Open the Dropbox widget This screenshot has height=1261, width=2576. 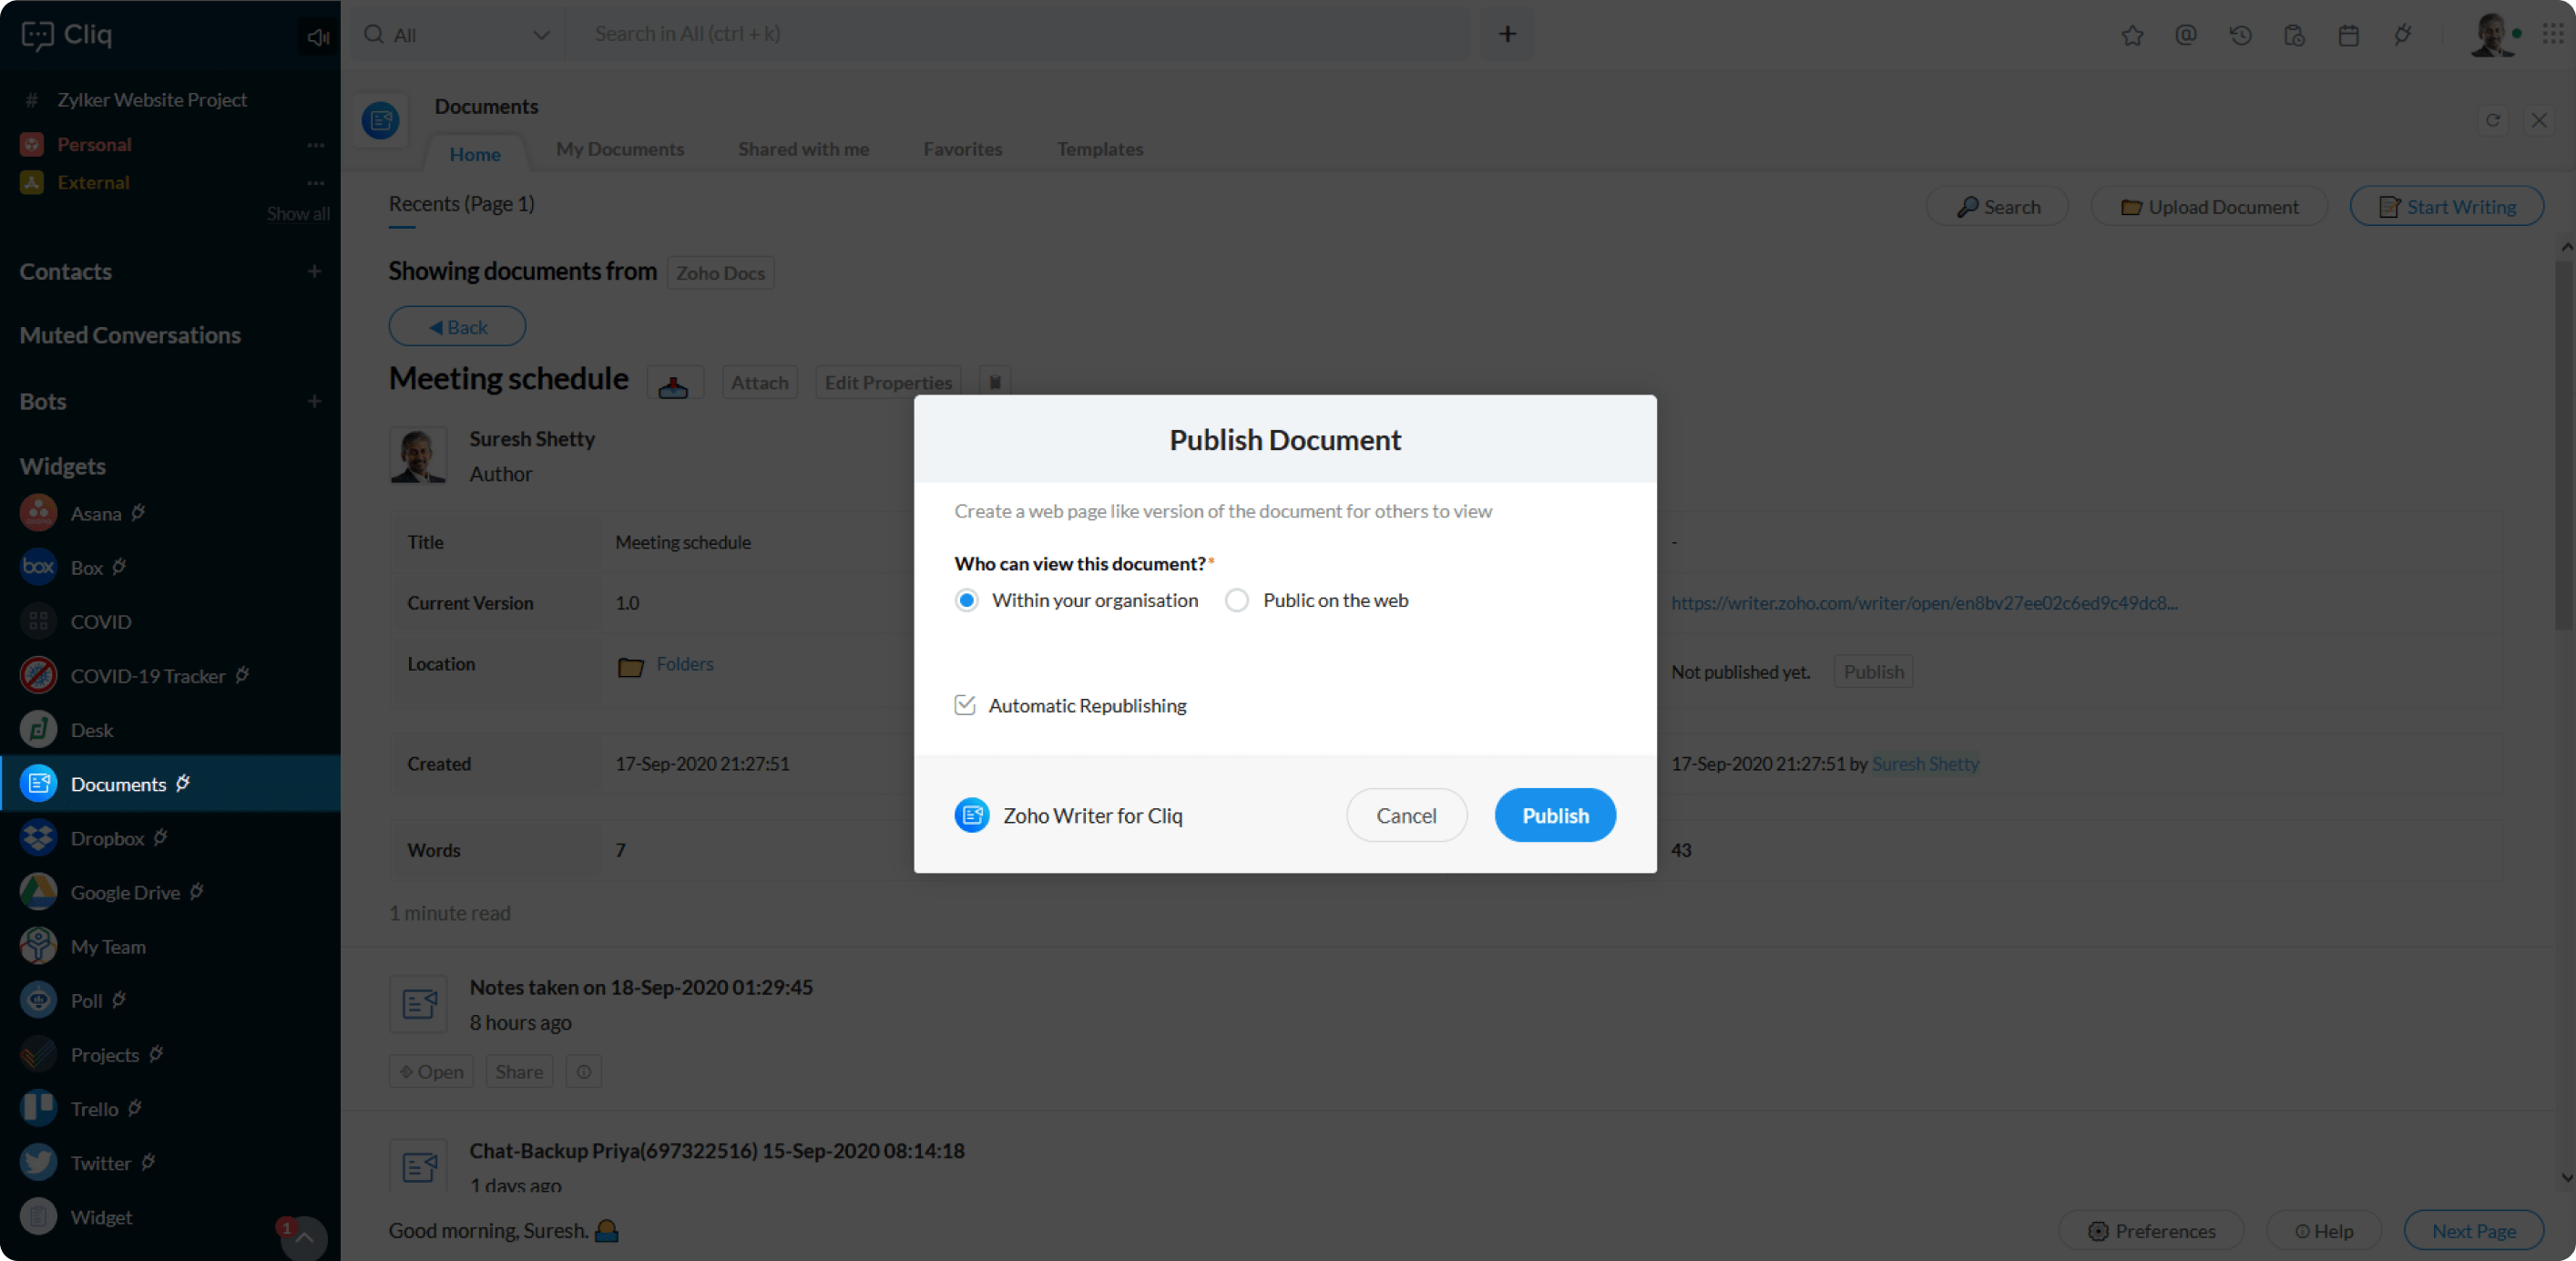(x=108, y=838)
